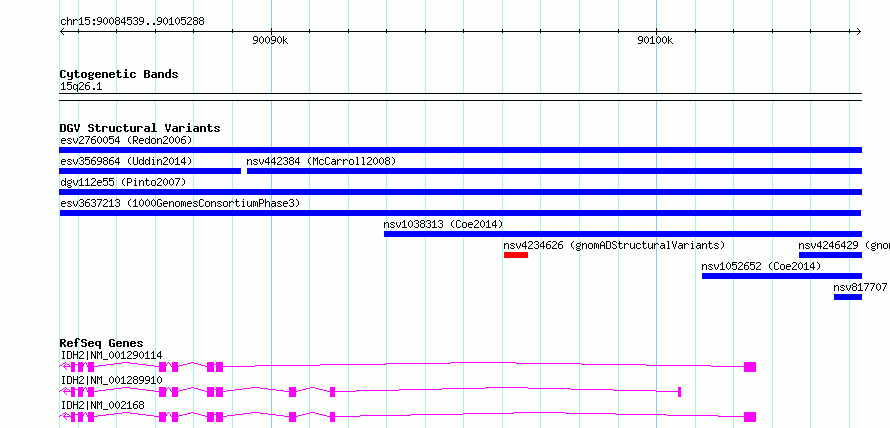Click the nsv1052652 (Coe2014) variant bar
Viewport: 890px width, 428px height.
point(782,276)
